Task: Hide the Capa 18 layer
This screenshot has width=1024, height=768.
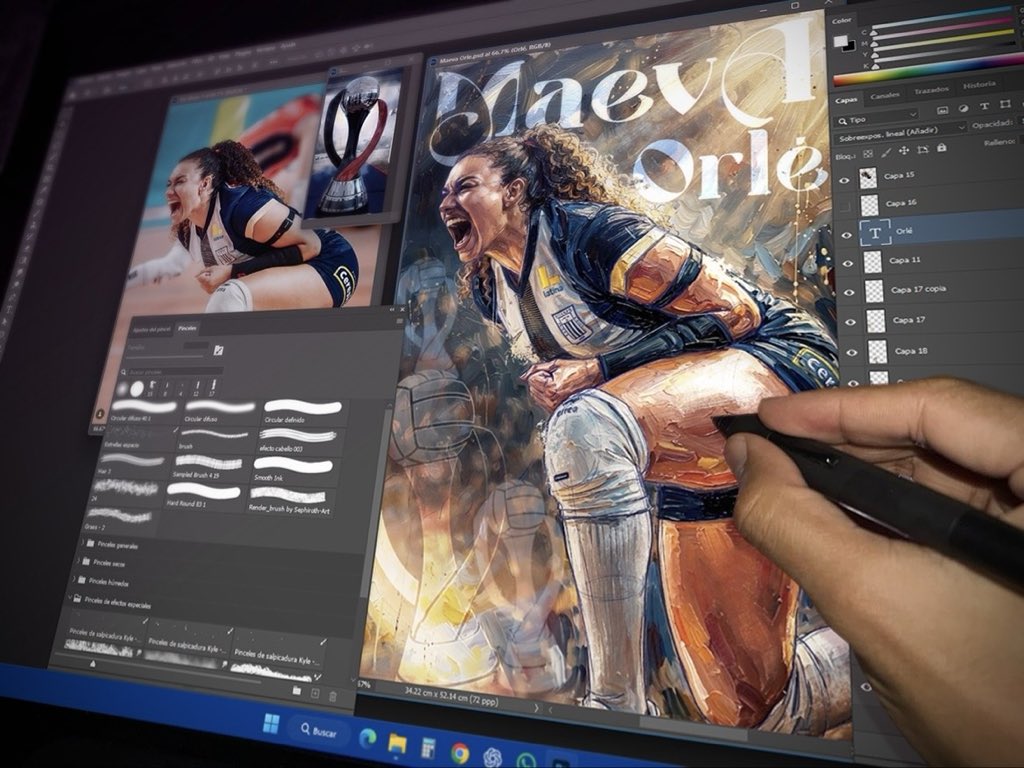Action: tap(852, 353)
